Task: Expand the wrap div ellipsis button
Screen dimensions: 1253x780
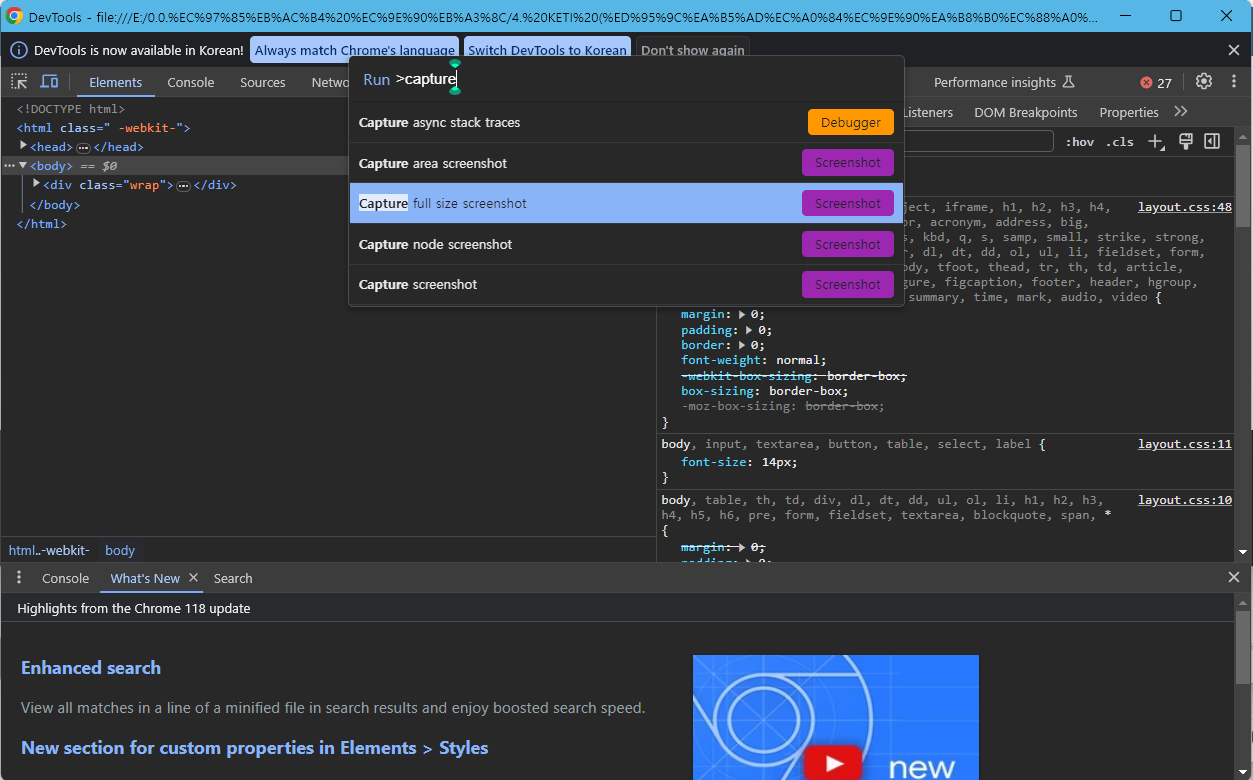Action: pos(183,186)
